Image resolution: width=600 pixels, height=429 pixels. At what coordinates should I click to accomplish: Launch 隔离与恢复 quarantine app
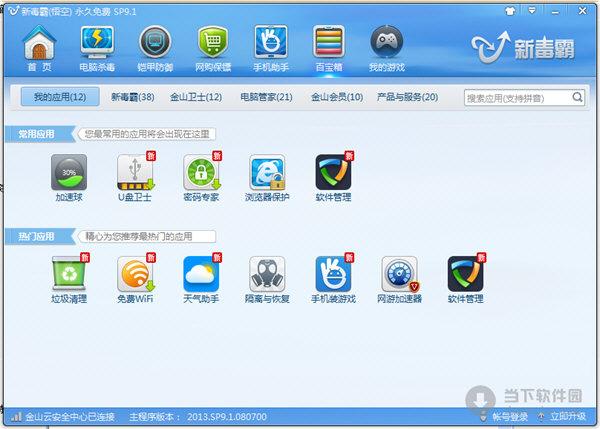(267, 280)
